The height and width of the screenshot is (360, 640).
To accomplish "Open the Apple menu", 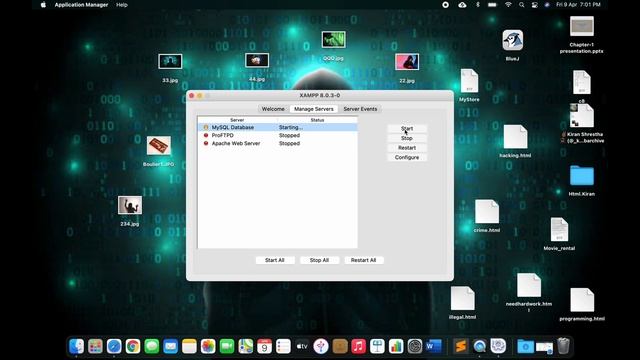I will (43, 5).
